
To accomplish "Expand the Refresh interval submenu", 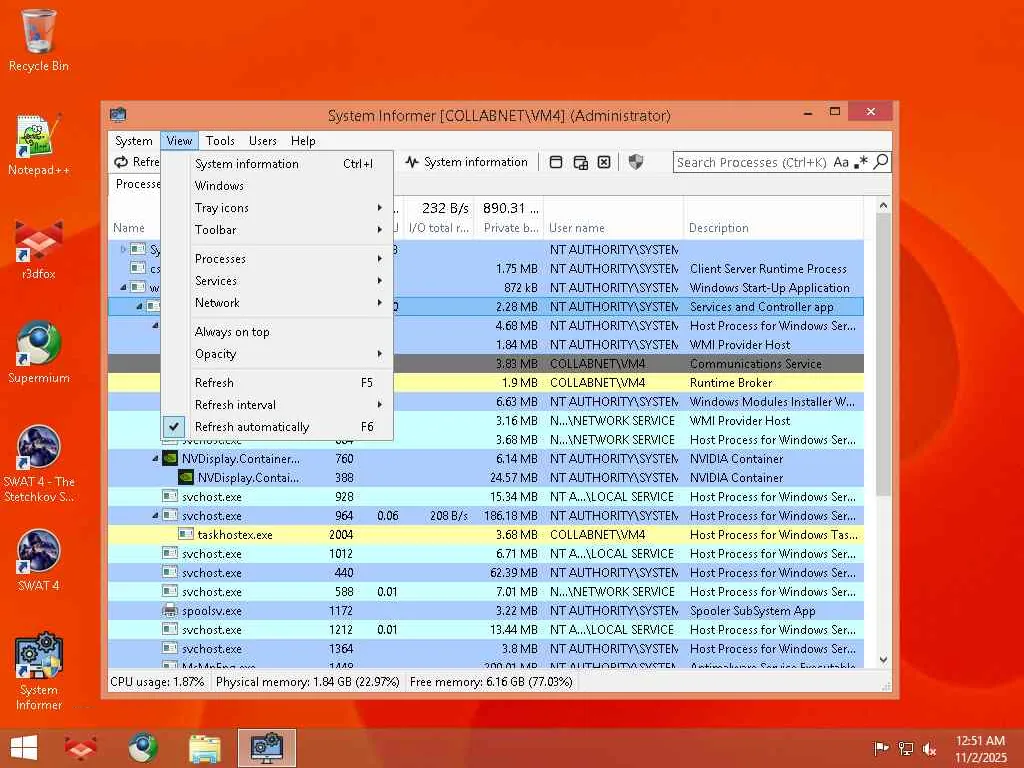I will point(277,405).
